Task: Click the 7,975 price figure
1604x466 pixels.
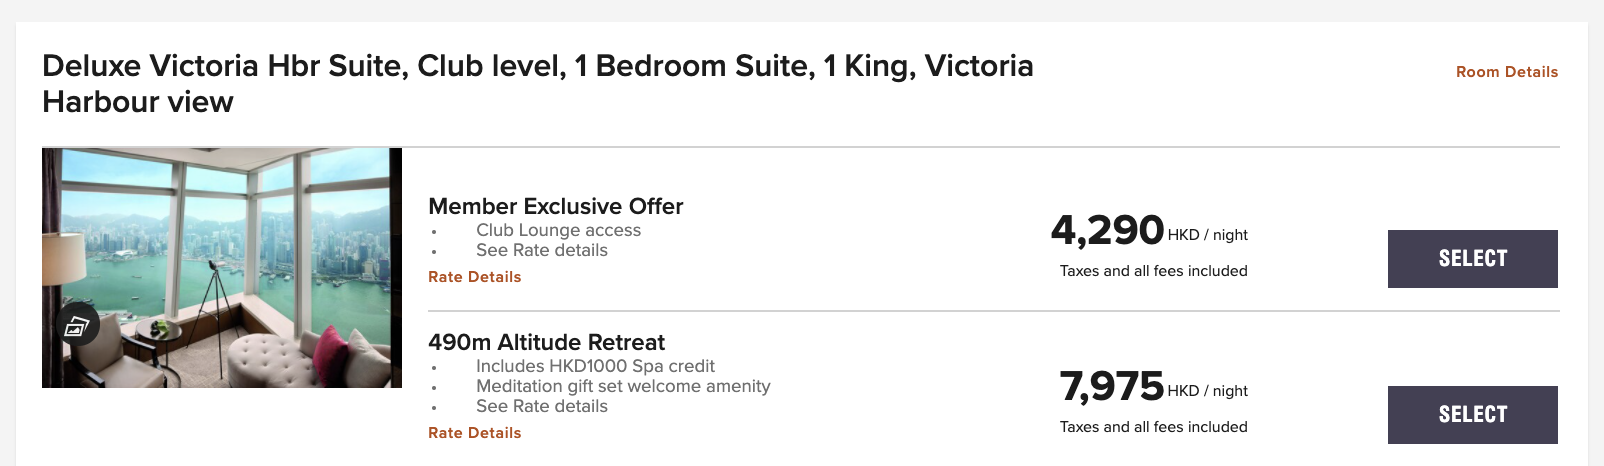Action: click(1112, 386)
